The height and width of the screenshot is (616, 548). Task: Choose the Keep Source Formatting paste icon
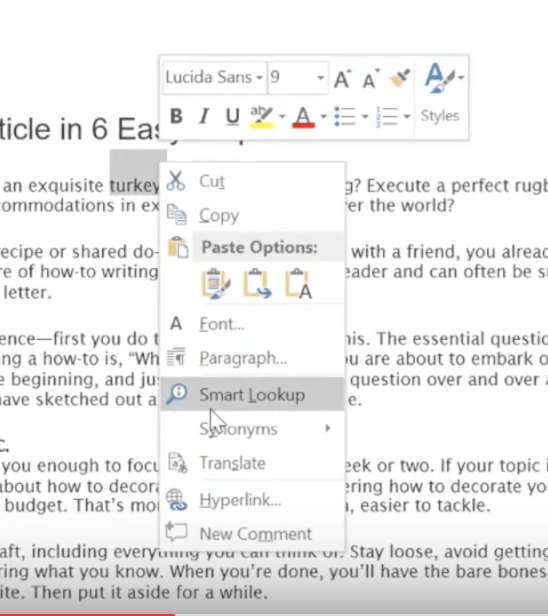[215, 284]
